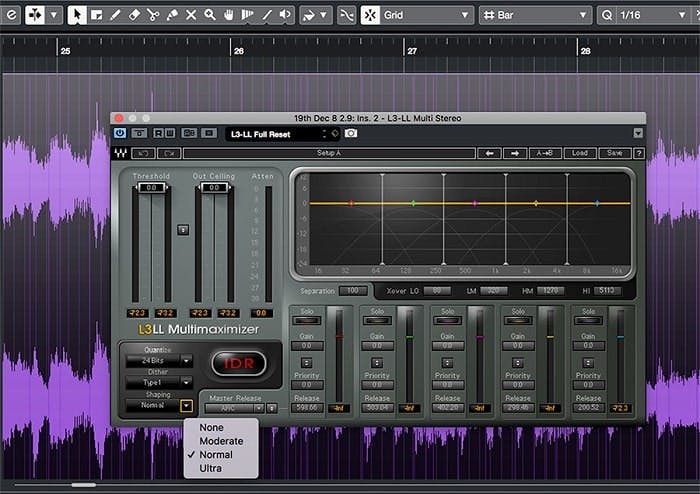The width and height of the screenshot is (700, 494).
Task: Choose Ultra in Shaping menu
Action: click(210, 469)
